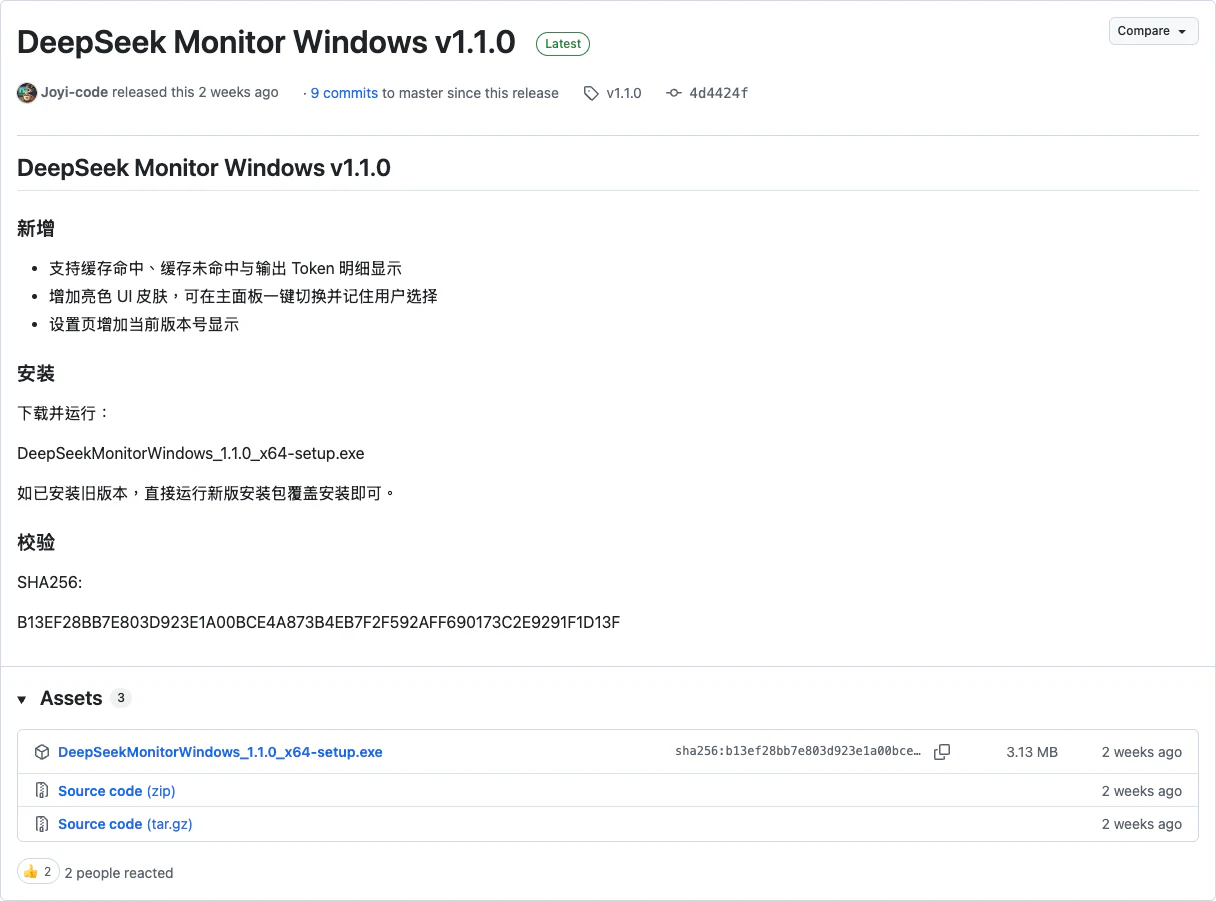Image resolution: width=1216 pixels, height=901 pixels.
Task: Click the 2 weeks ago timestamp for Source code (zip)
Action: [1142, 791]
